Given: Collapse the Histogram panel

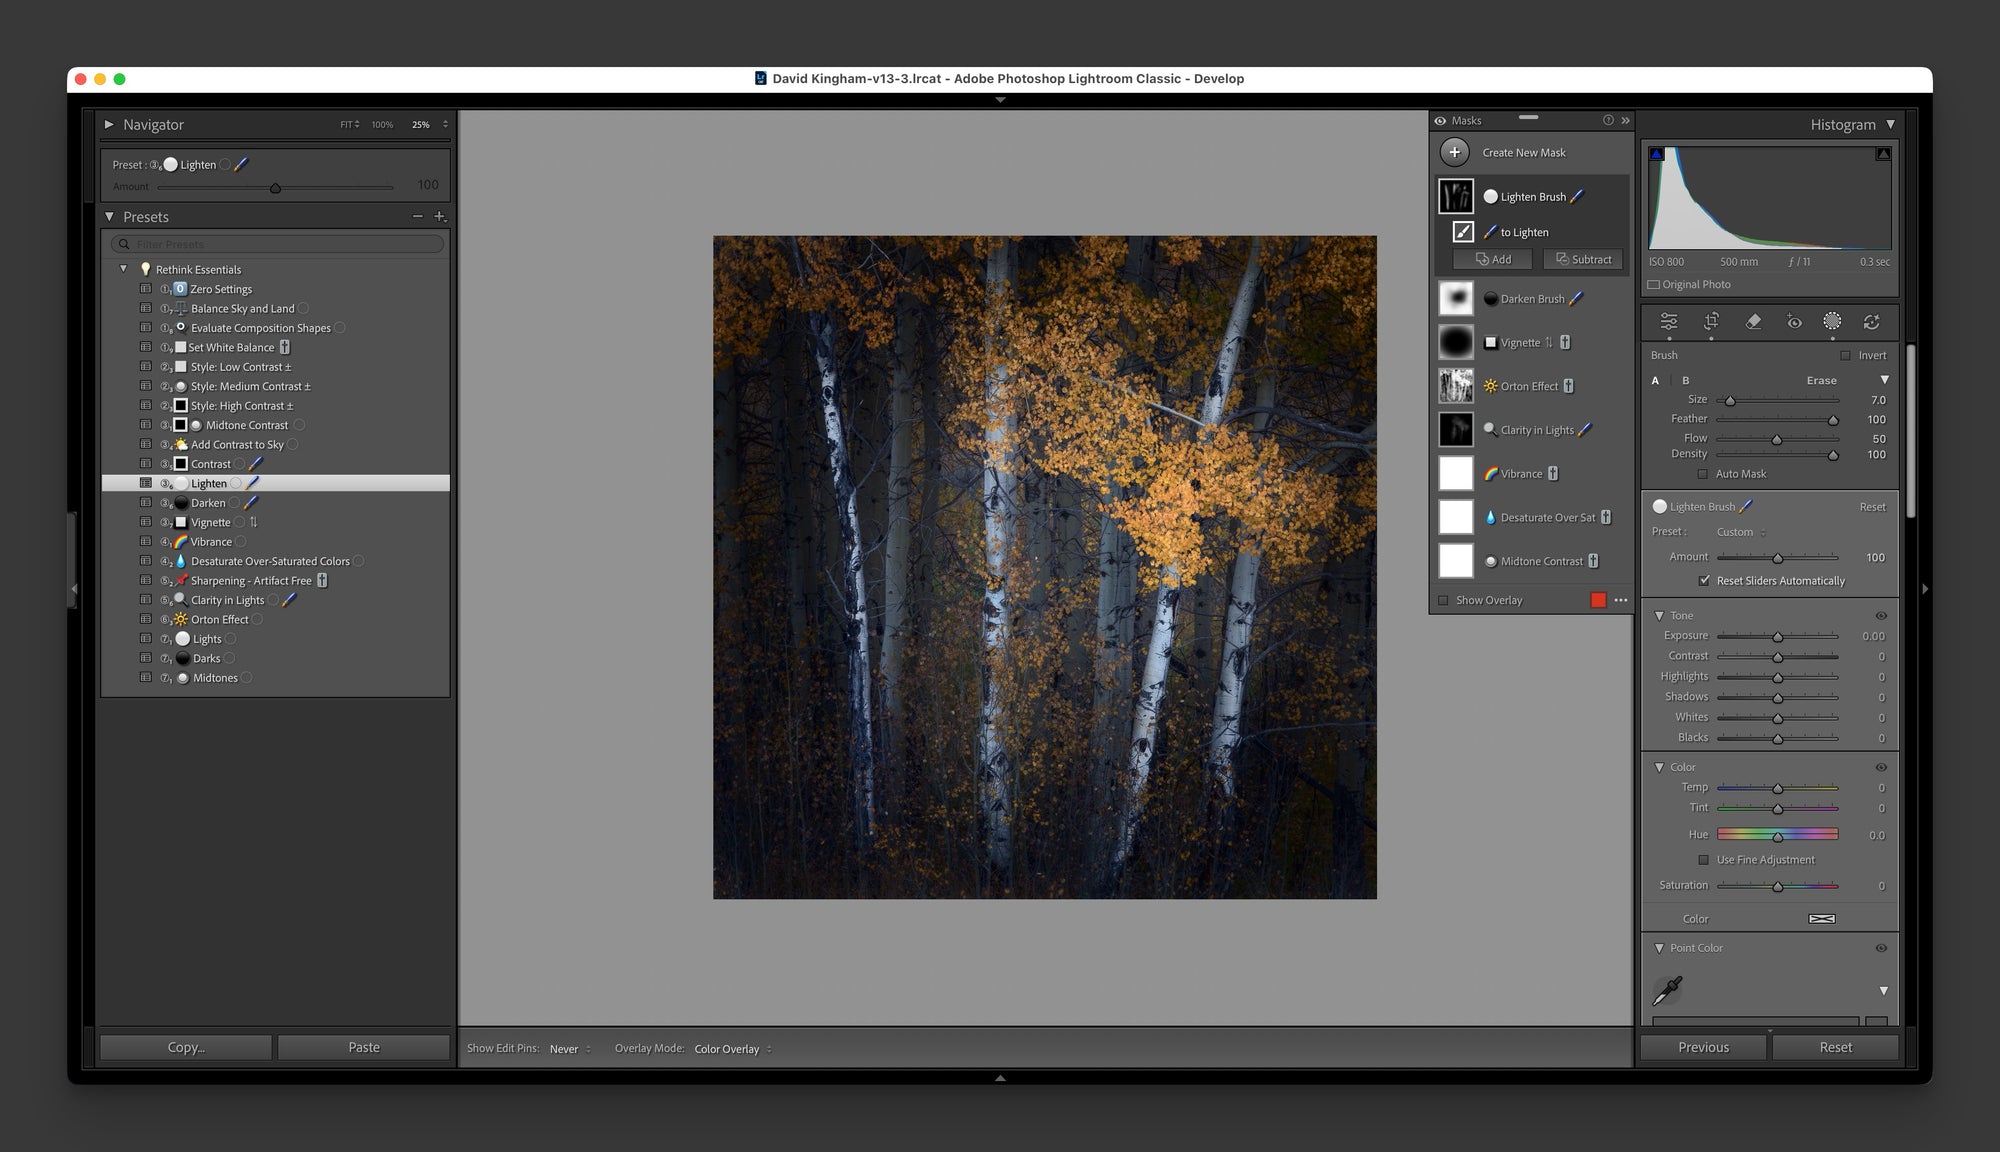Looking at the screenshot, I should [1890, 124].
